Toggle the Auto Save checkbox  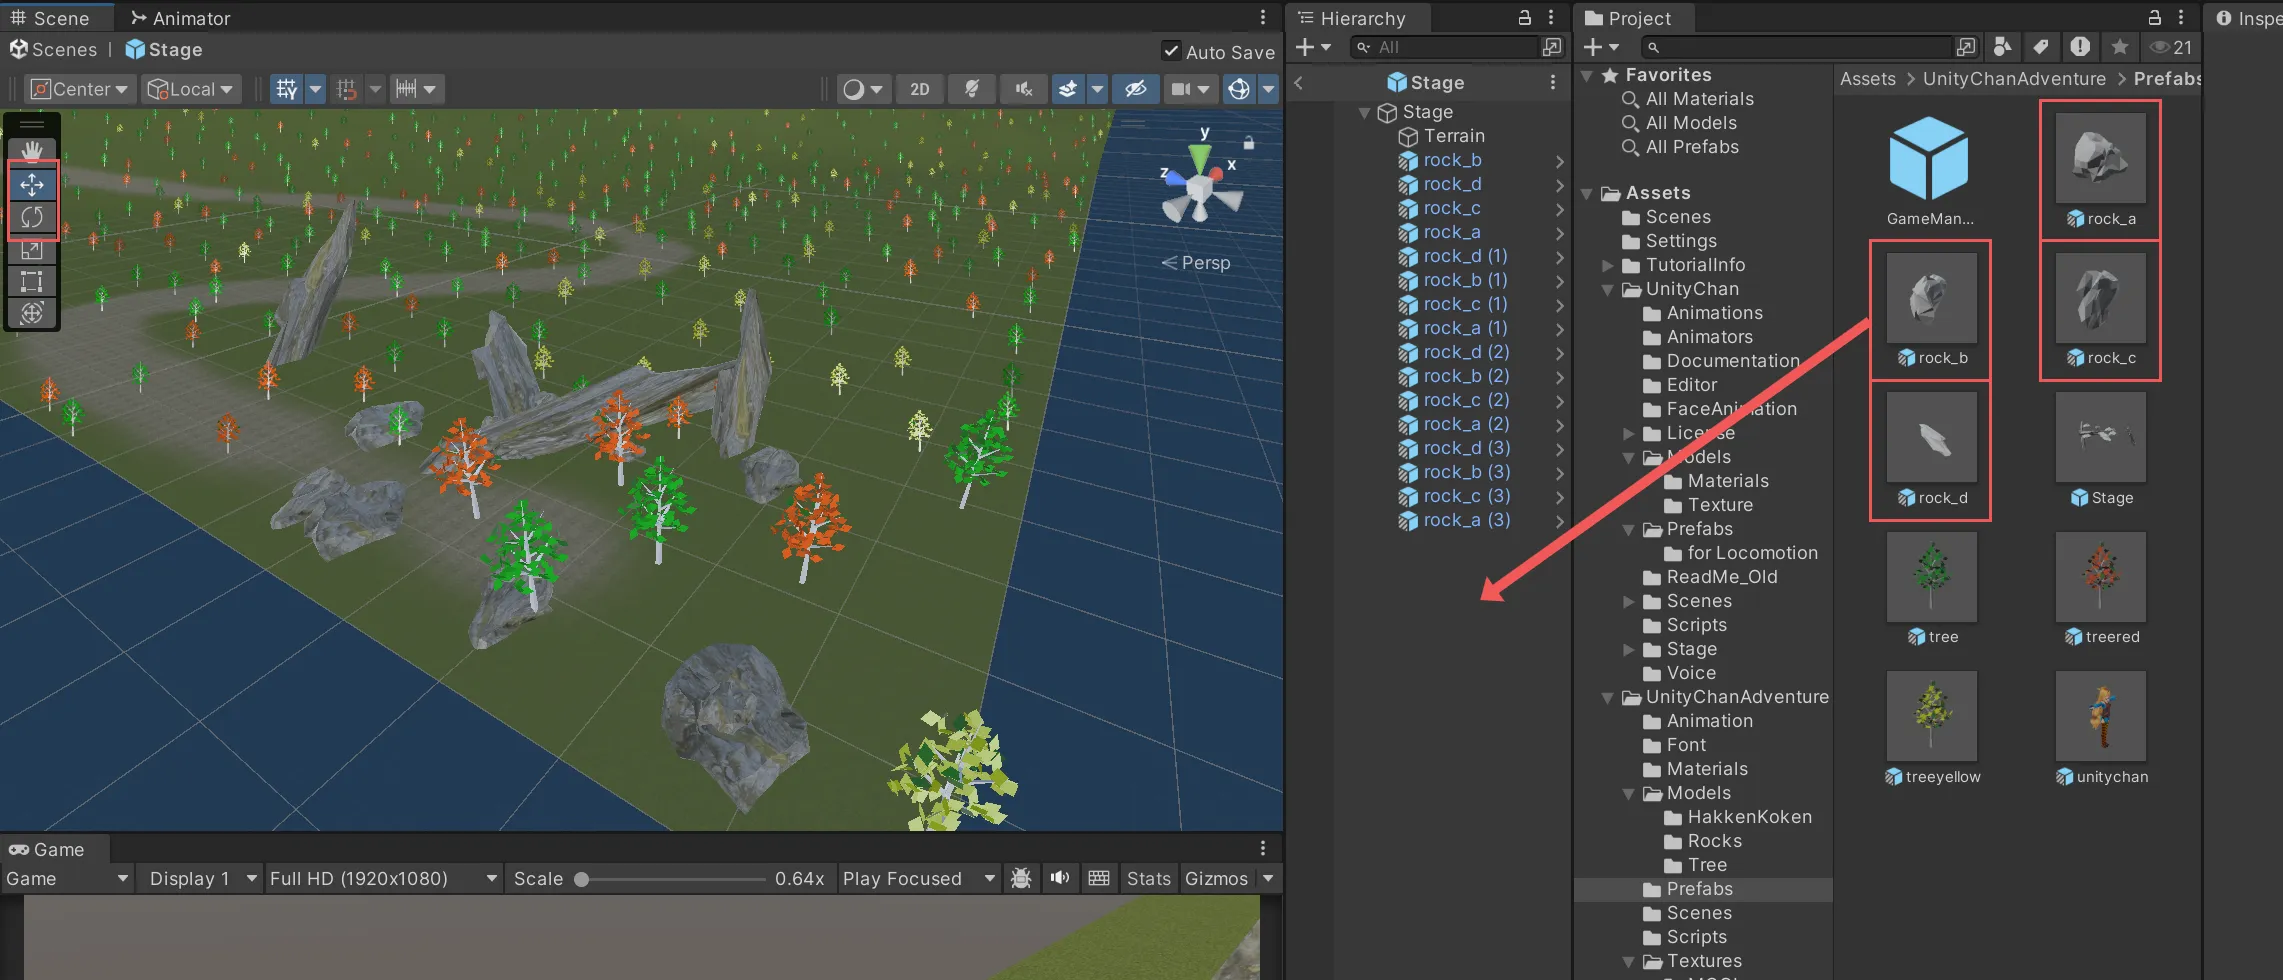coord(1171,51)
